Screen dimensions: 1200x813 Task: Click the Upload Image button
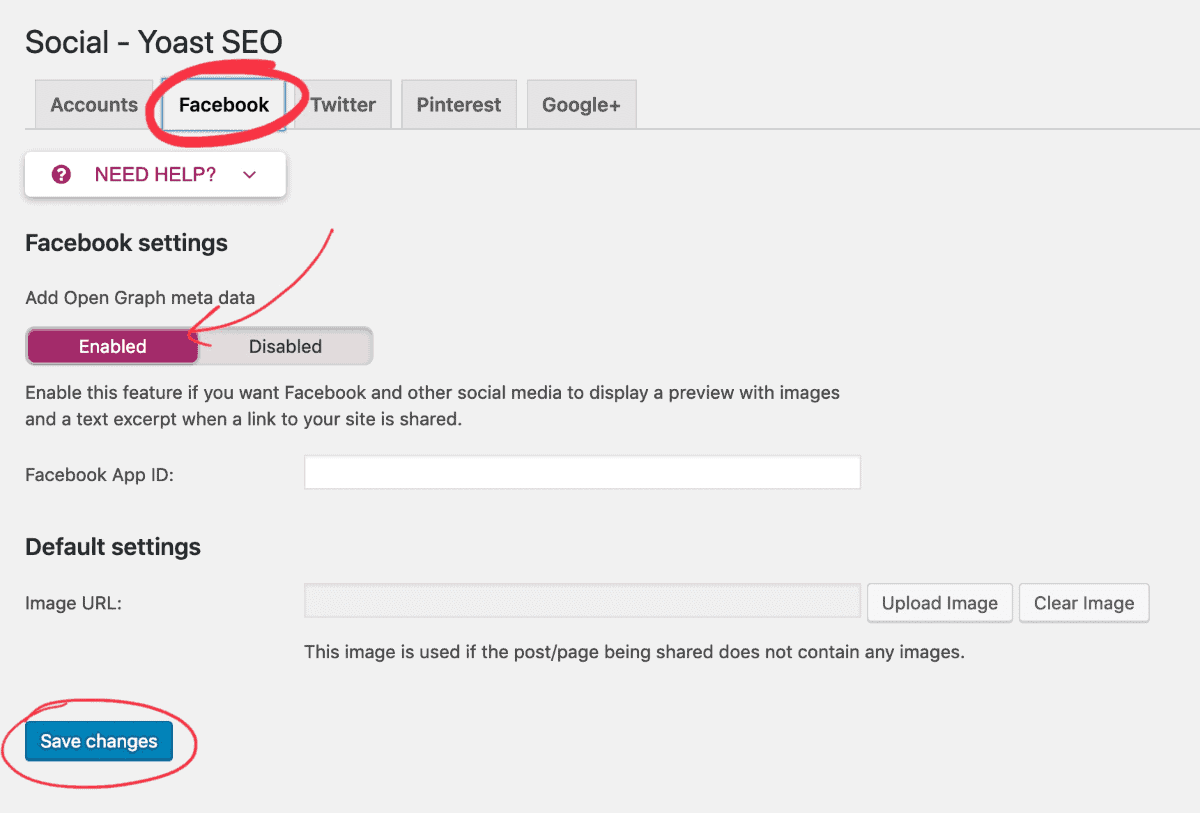(940, 603)
